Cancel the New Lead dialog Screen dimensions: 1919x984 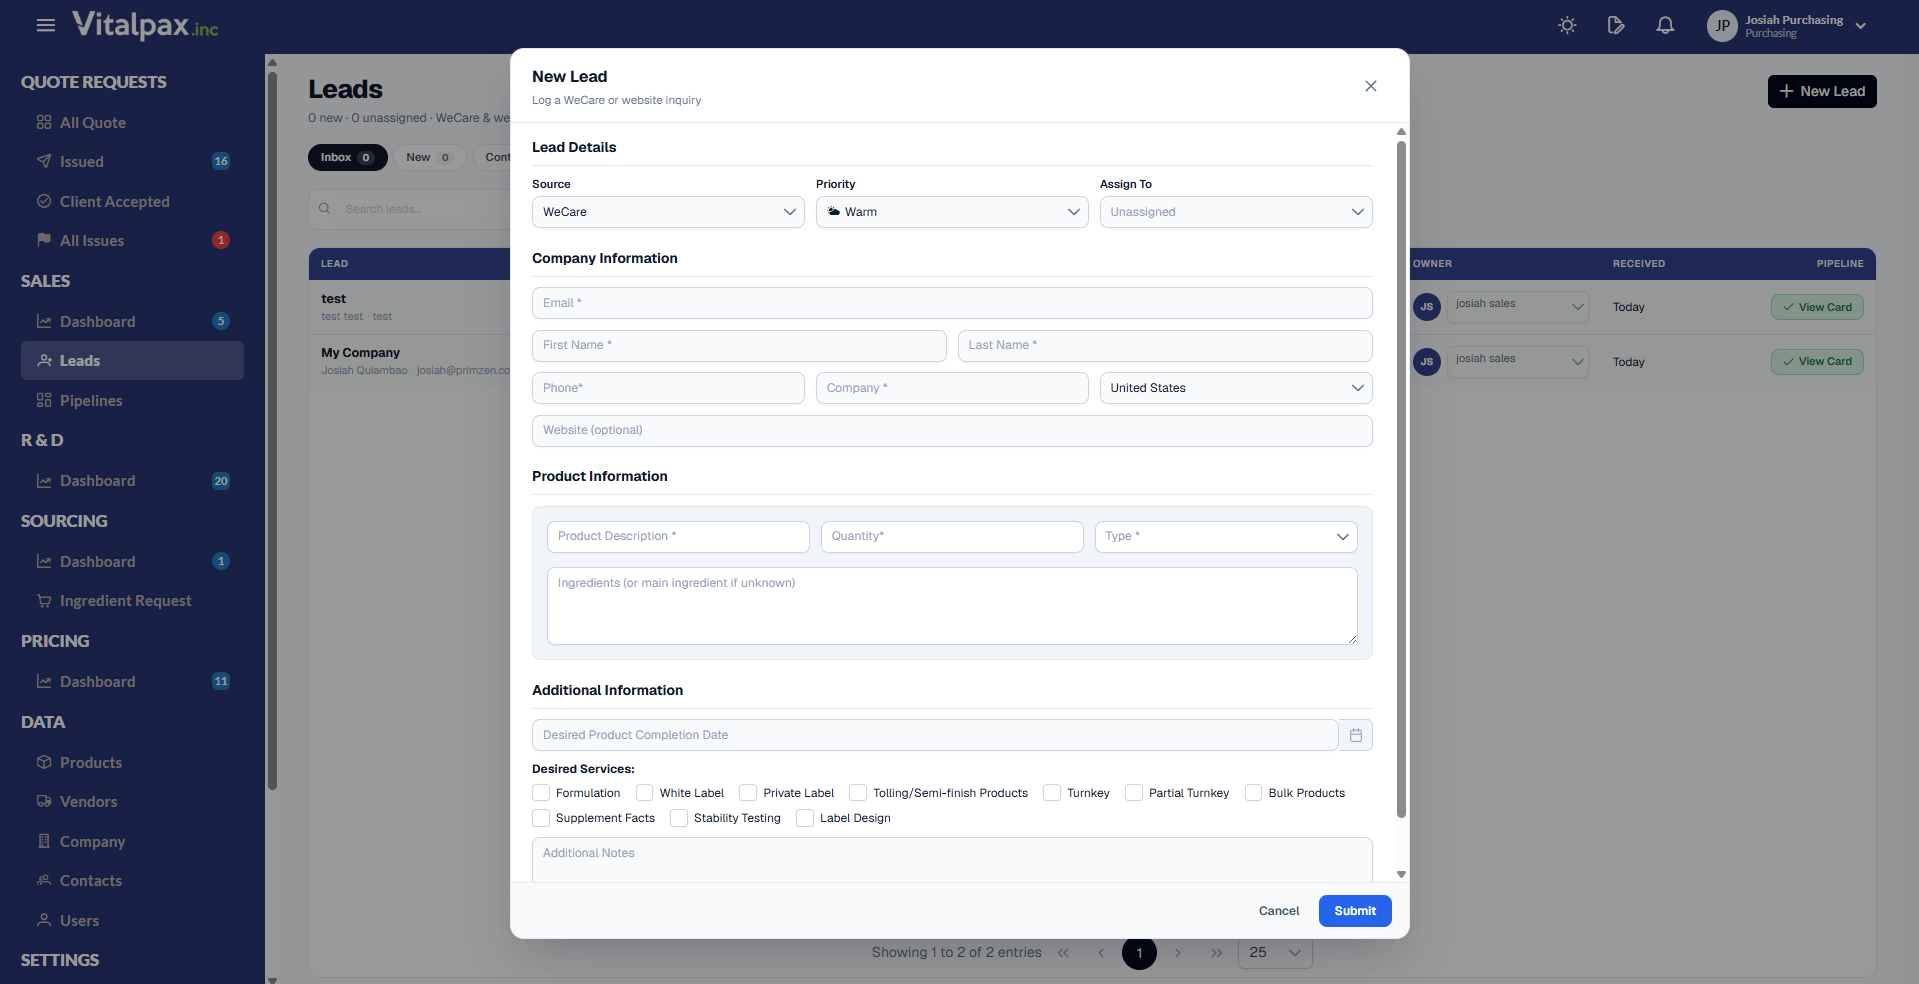[1279, 911]
